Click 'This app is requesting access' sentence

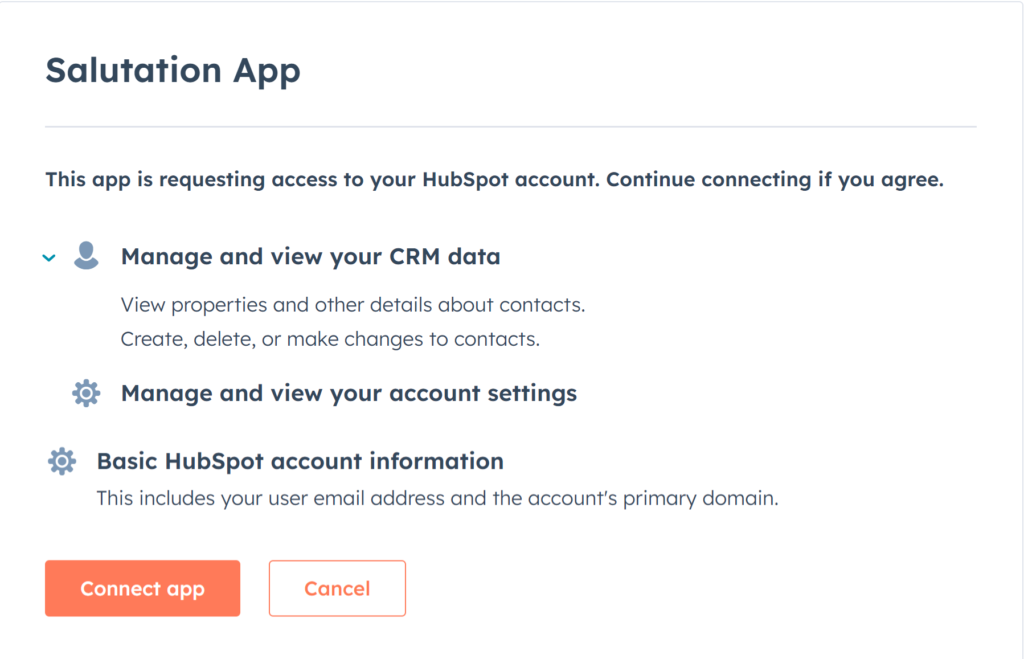[323, 180]
